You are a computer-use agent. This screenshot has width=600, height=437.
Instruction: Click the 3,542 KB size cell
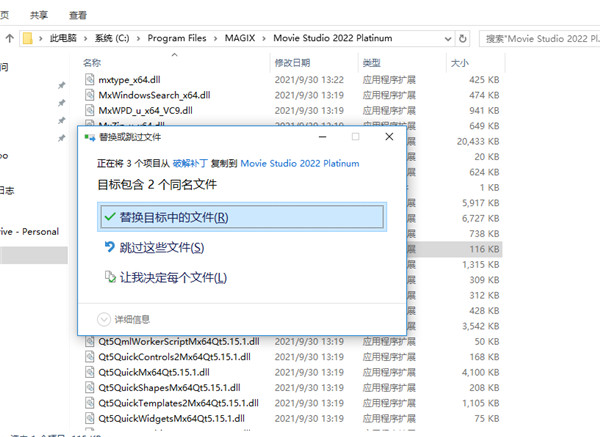[x=481, y=326]
